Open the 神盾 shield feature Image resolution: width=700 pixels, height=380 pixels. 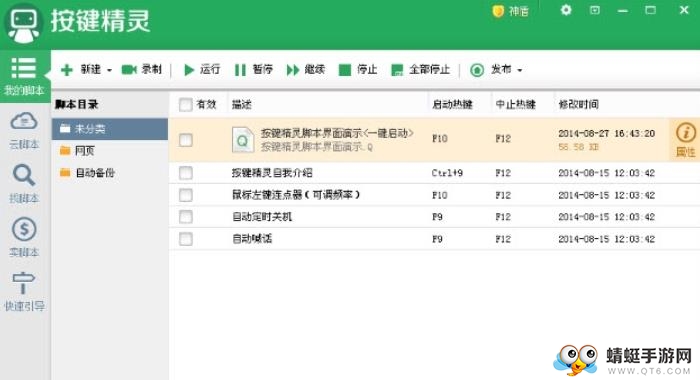point(510,11)
